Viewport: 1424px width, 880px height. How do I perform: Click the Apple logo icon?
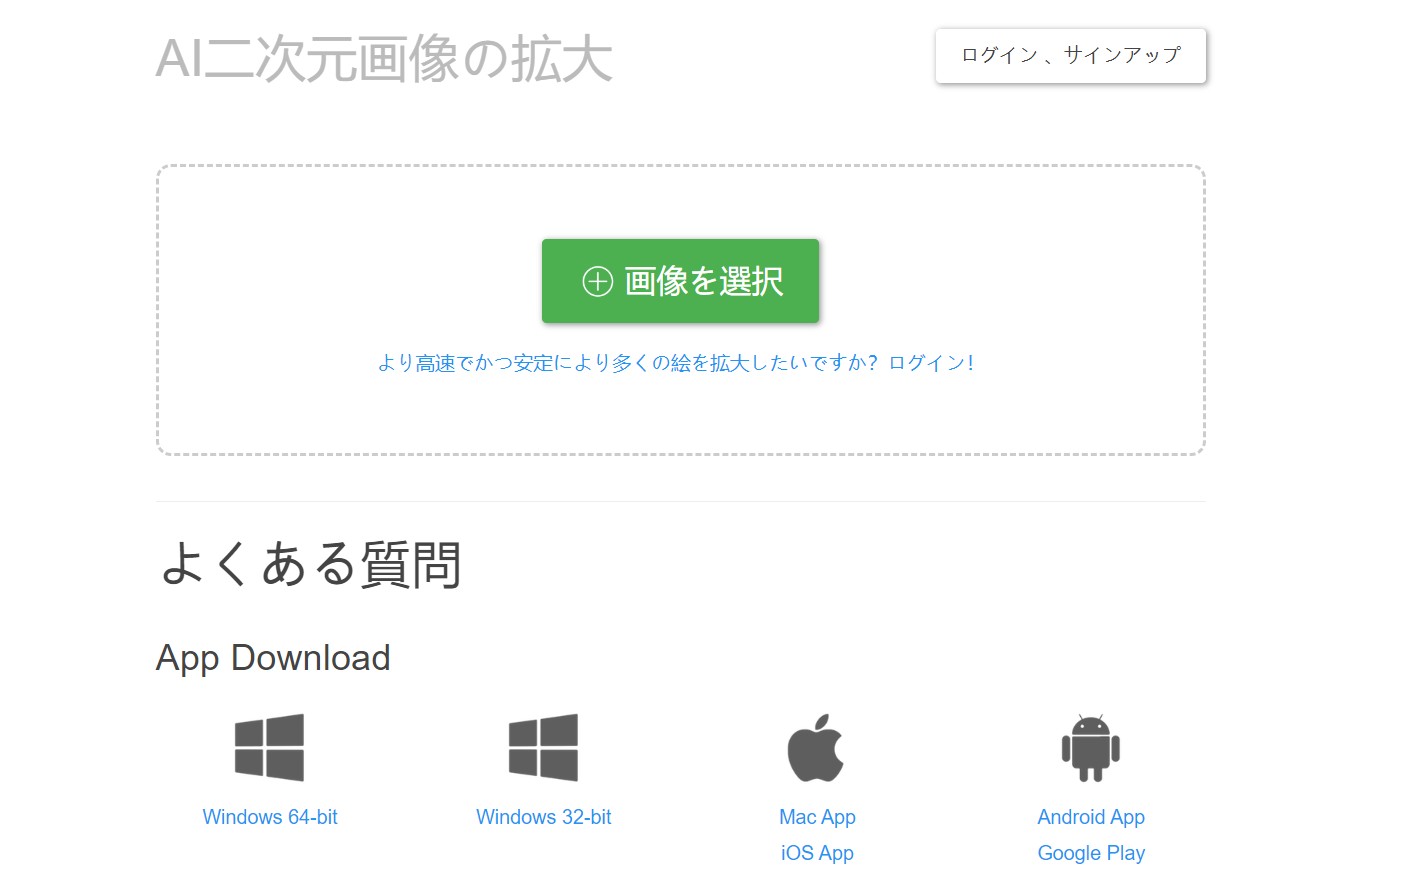pos(816,748)
